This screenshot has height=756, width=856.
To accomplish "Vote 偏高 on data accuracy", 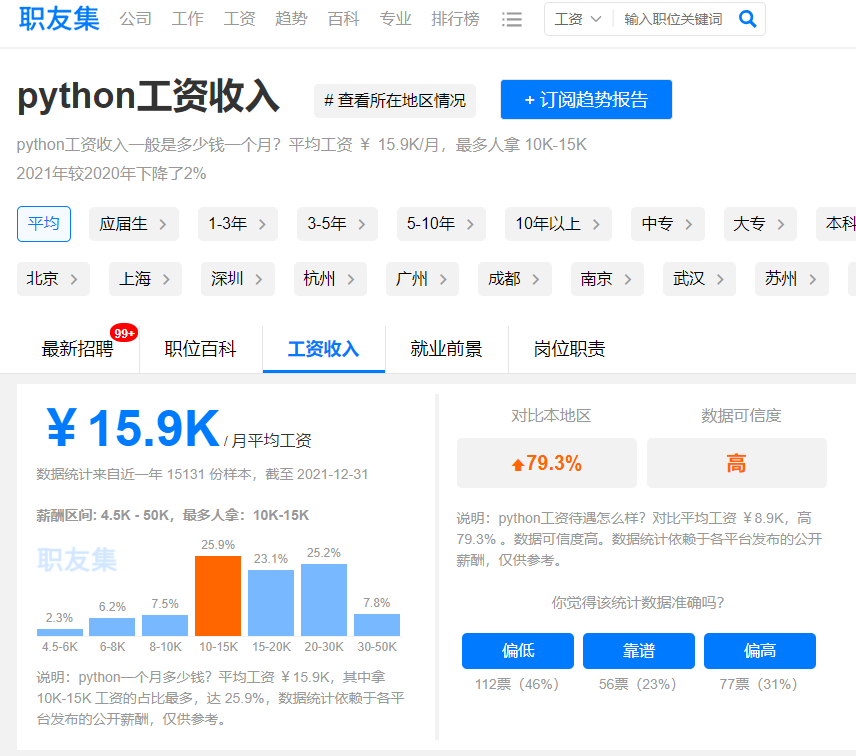I will [759, 651].
